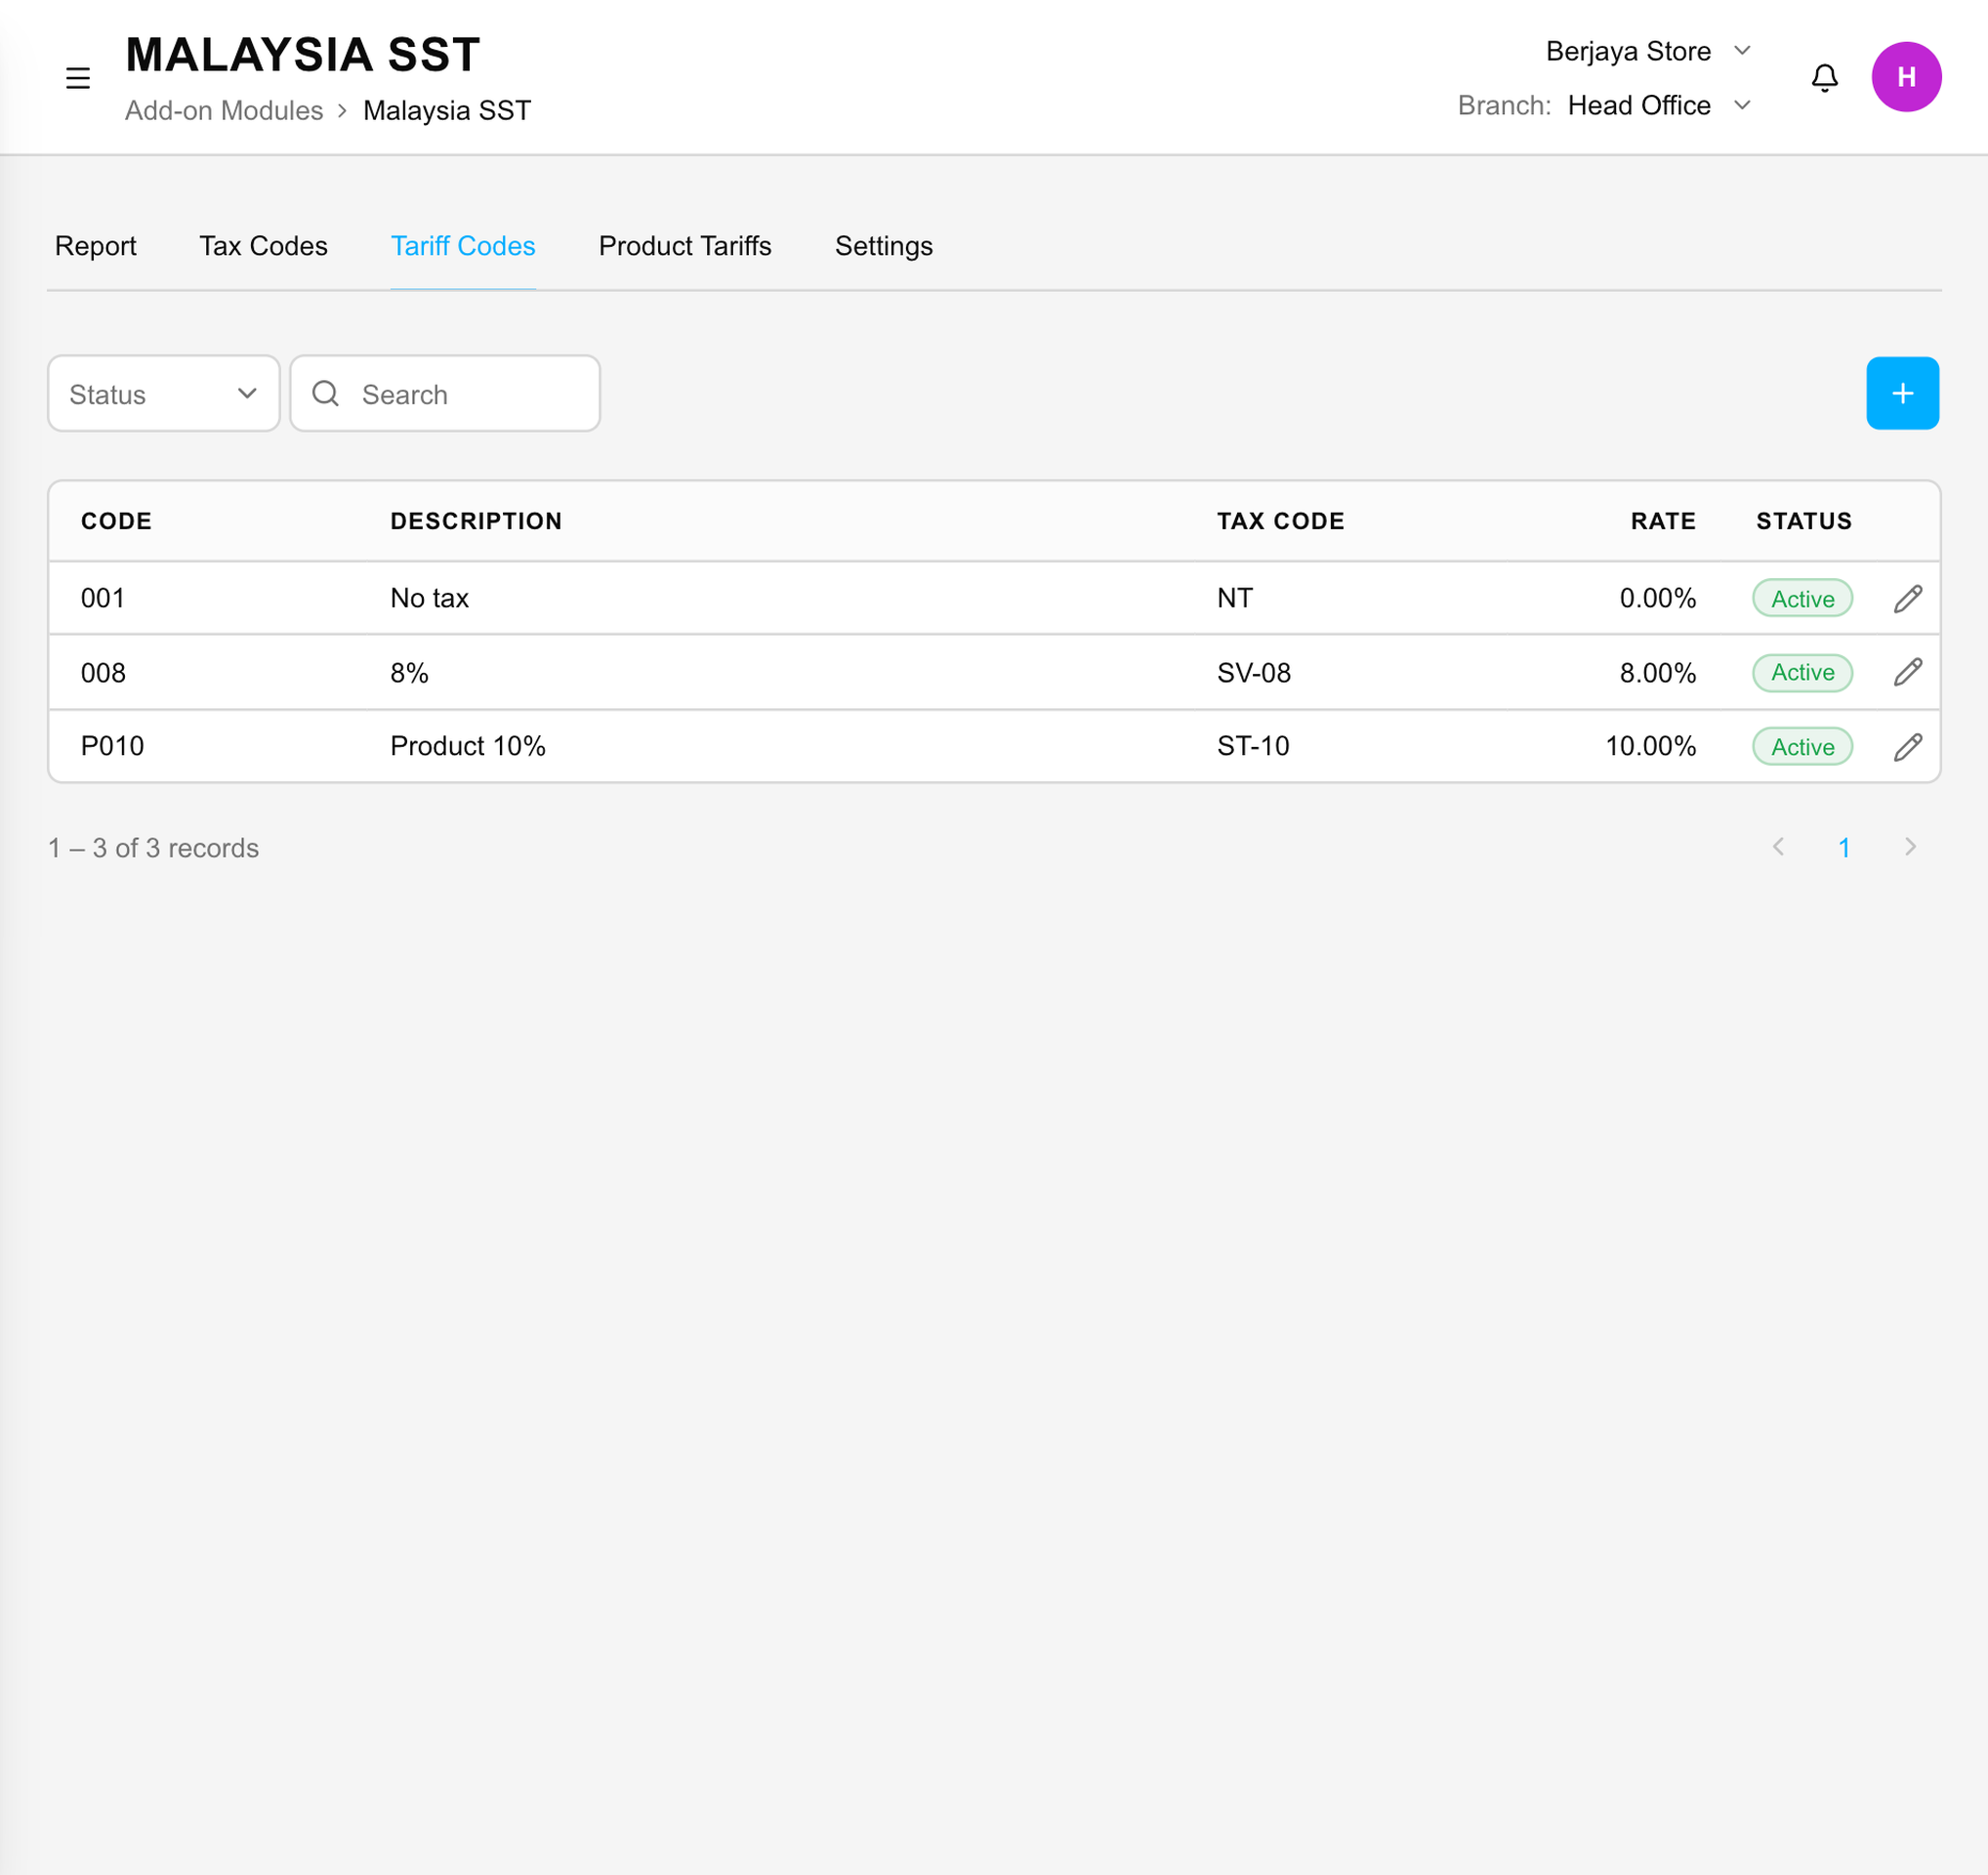1988x1875 pixels.
Task: Click the search magnifier icon
Action: click(x=326, y=393)
